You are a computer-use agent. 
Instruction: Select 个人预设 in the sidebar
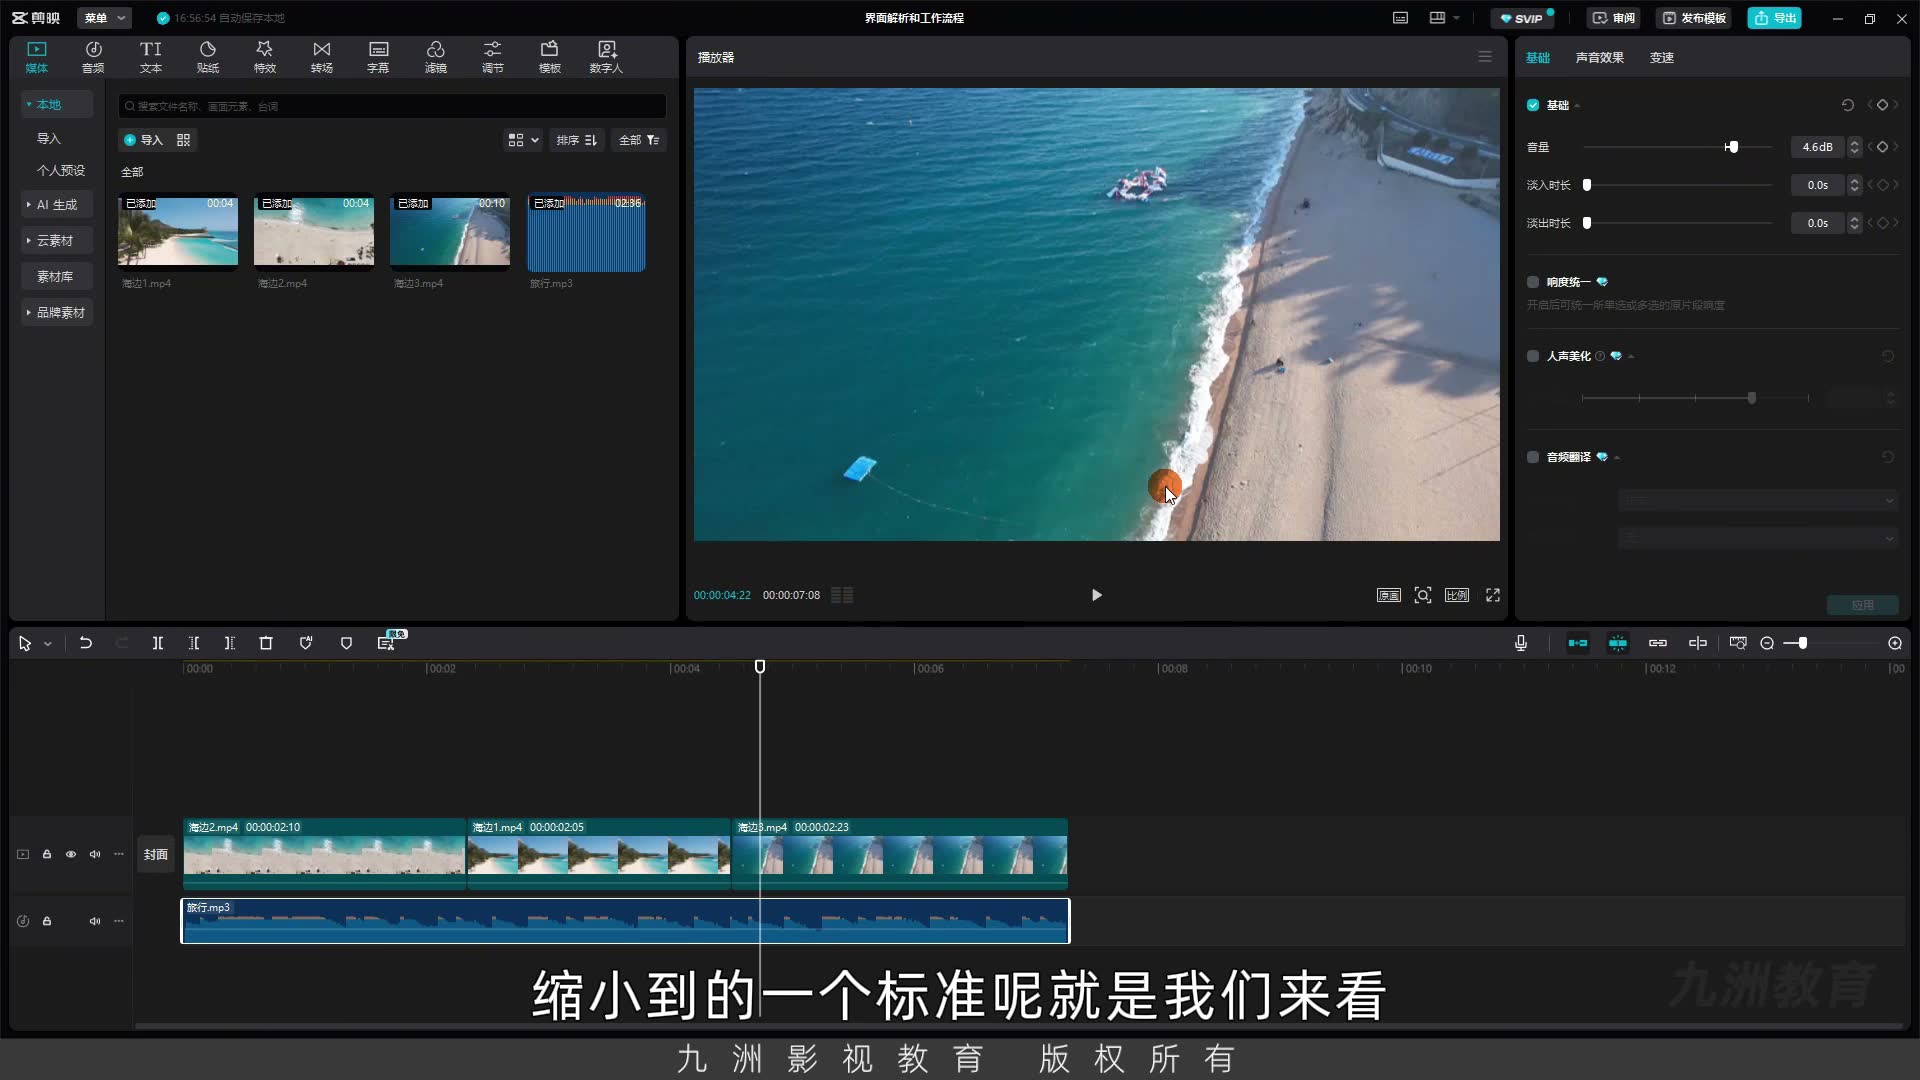tap(61, 170)
